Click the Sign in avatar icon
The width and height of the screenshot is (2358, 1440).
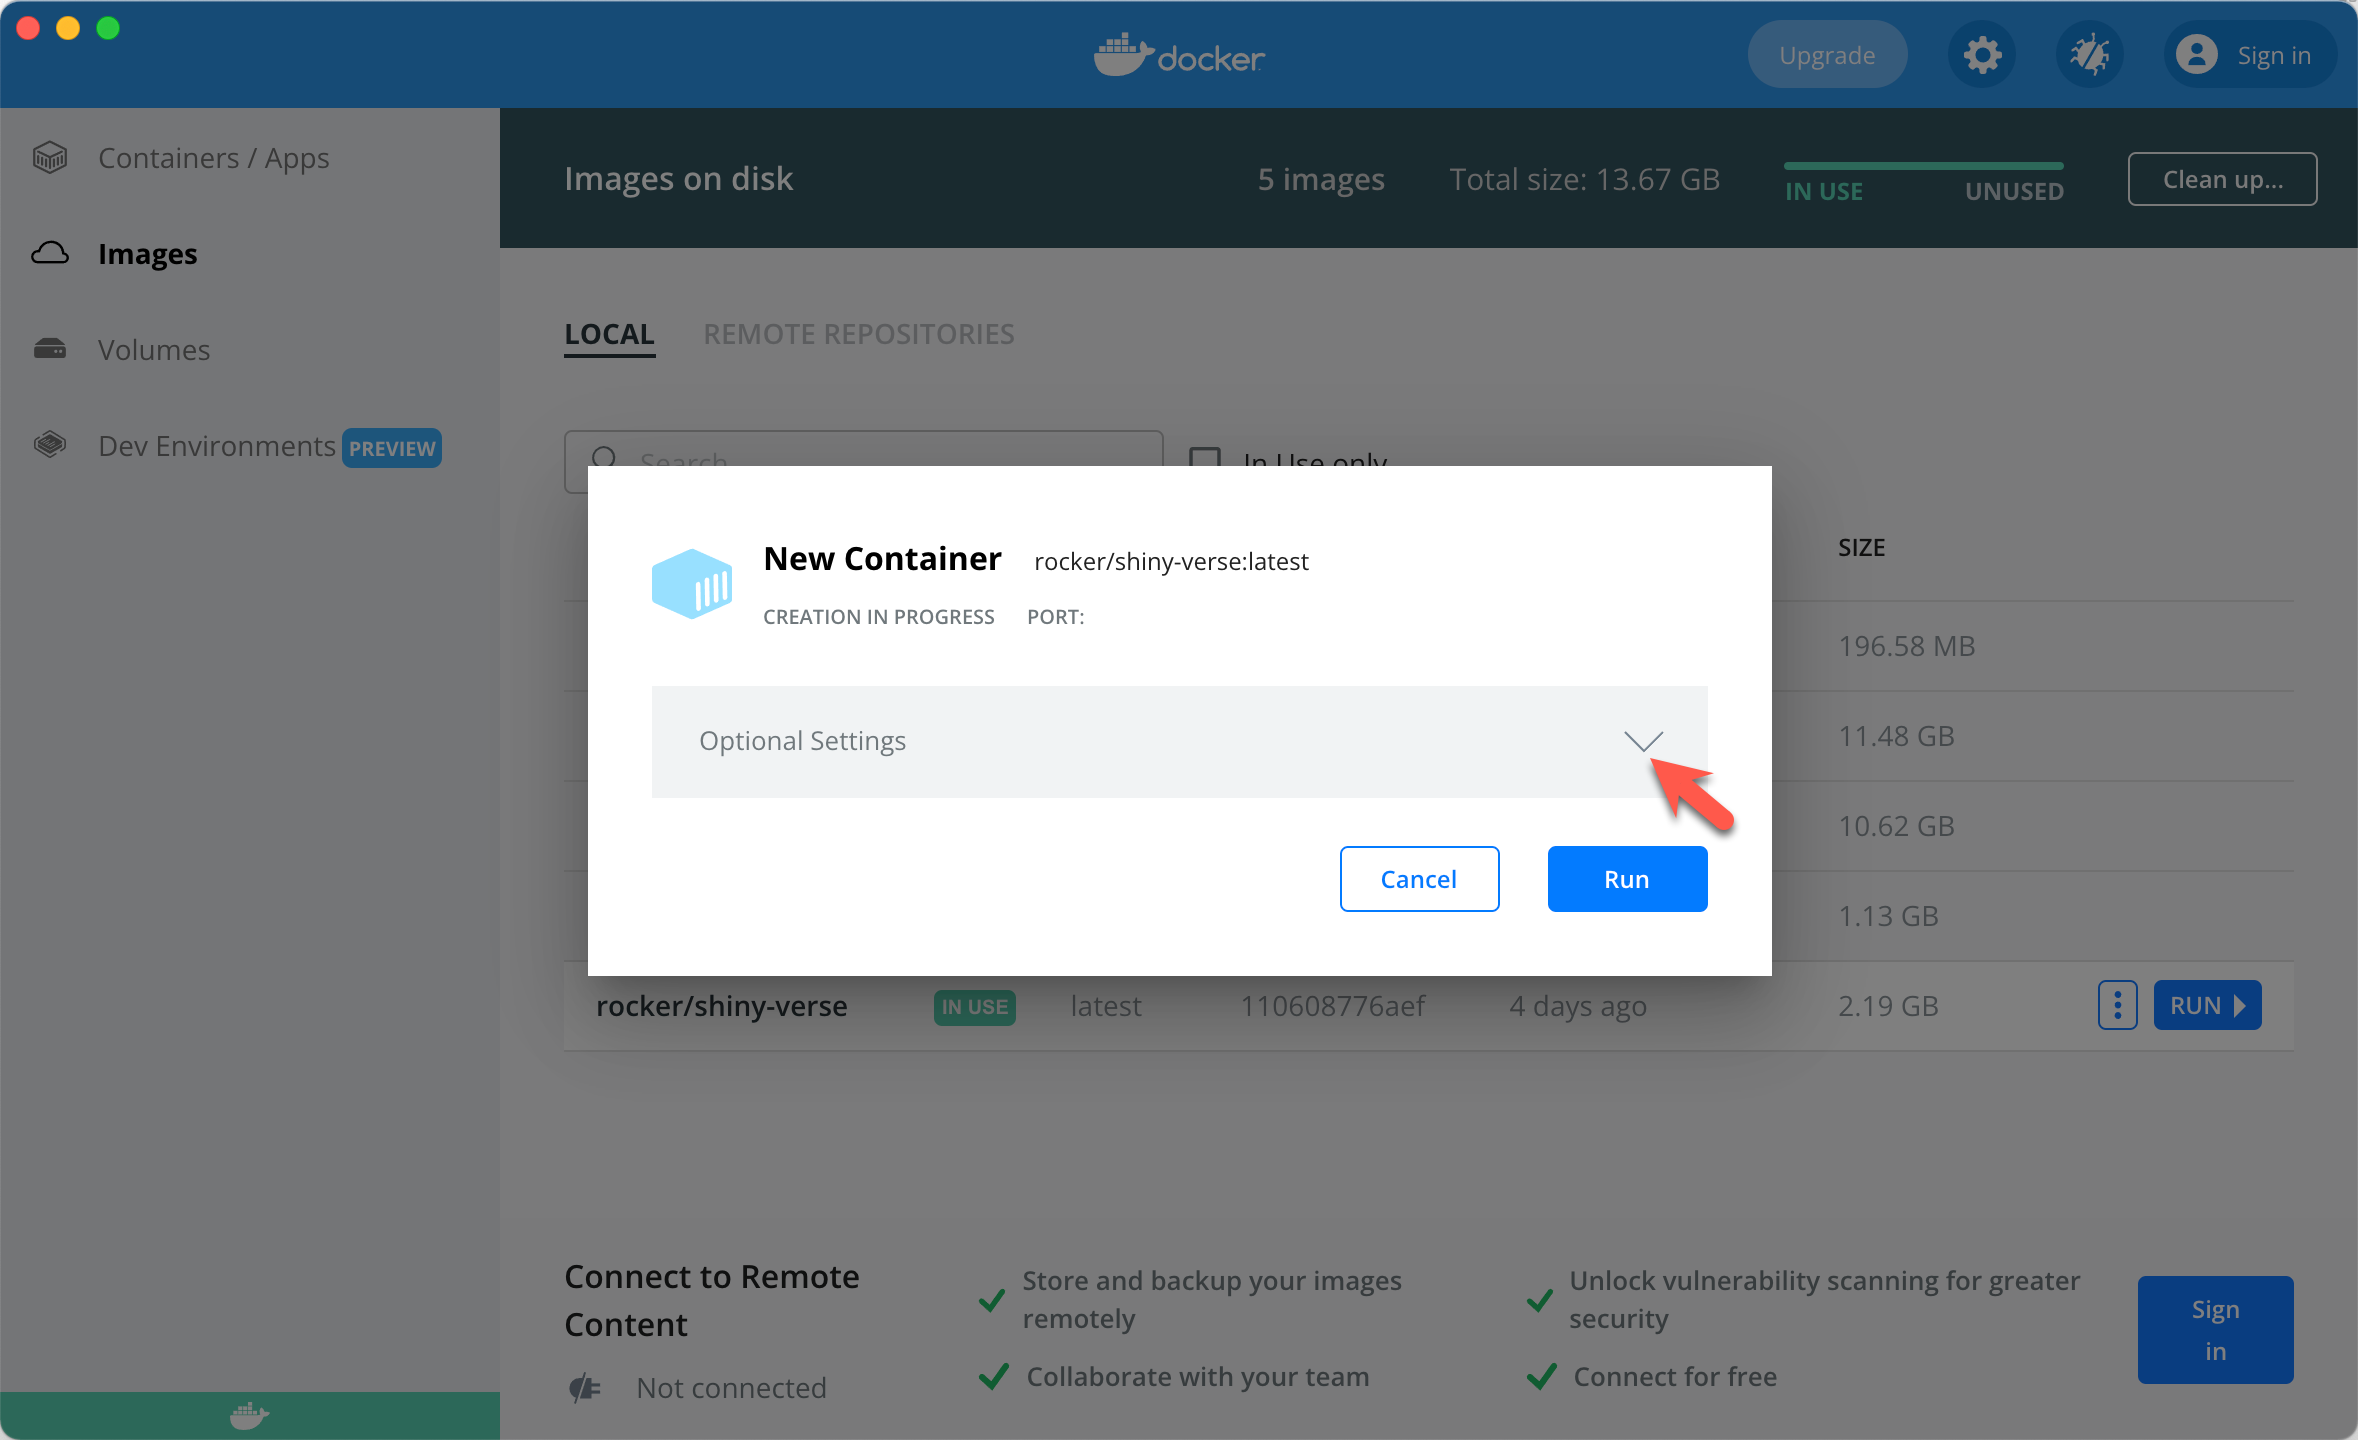pos(2196,55)
